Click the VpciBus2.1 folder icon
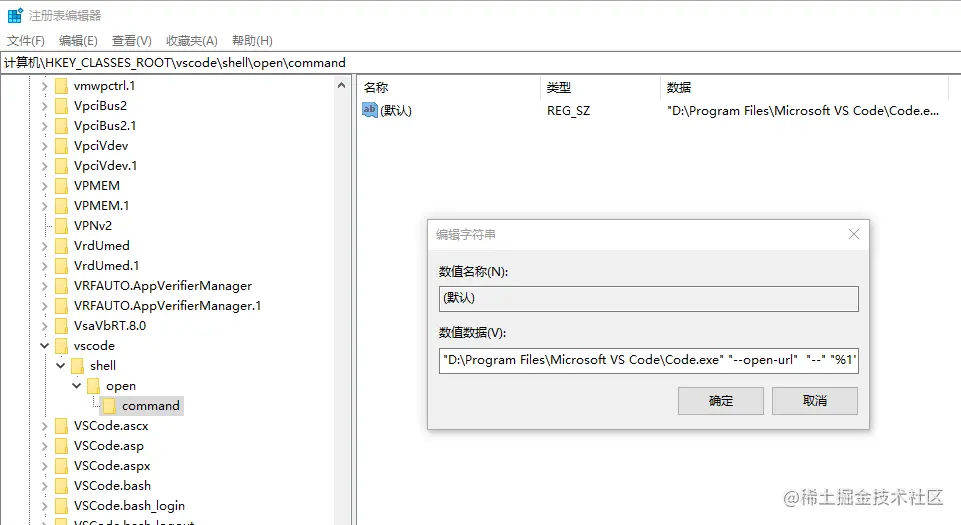This screenshot has height=525, width=961. click(x=61, y=126)
